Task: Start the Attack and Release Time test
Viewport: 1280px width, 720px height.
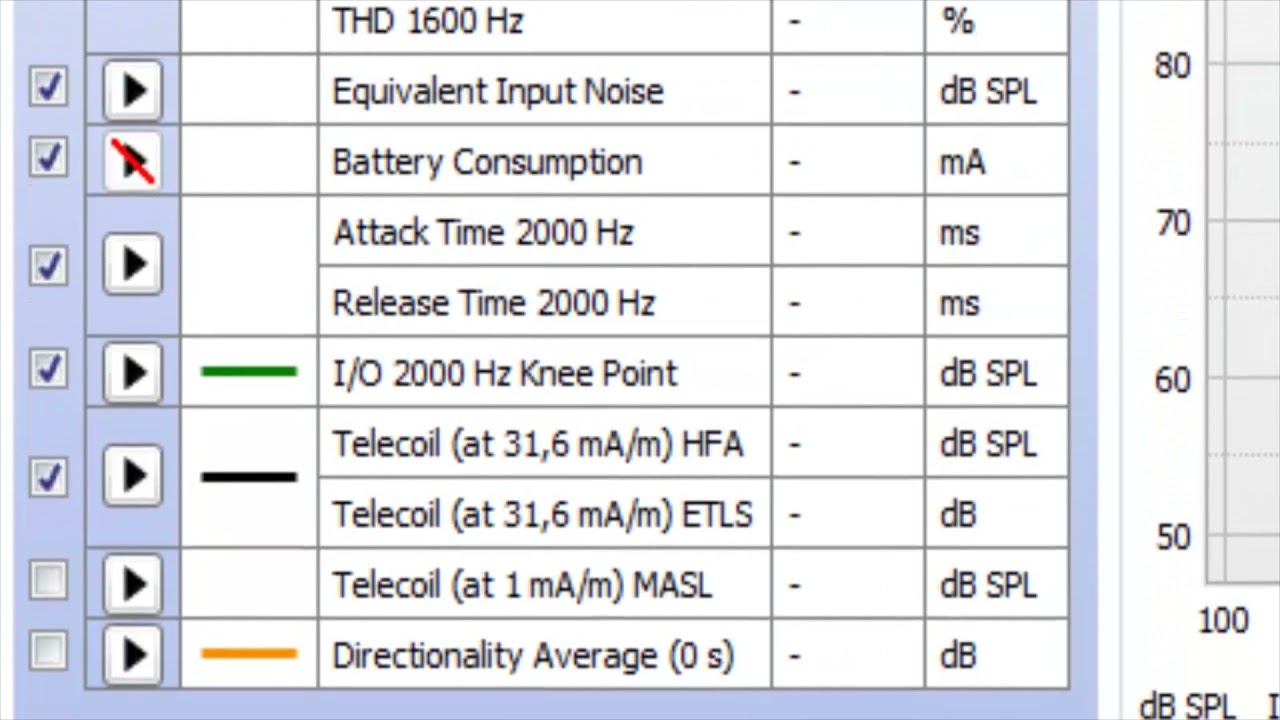Action: pos(133,265)
